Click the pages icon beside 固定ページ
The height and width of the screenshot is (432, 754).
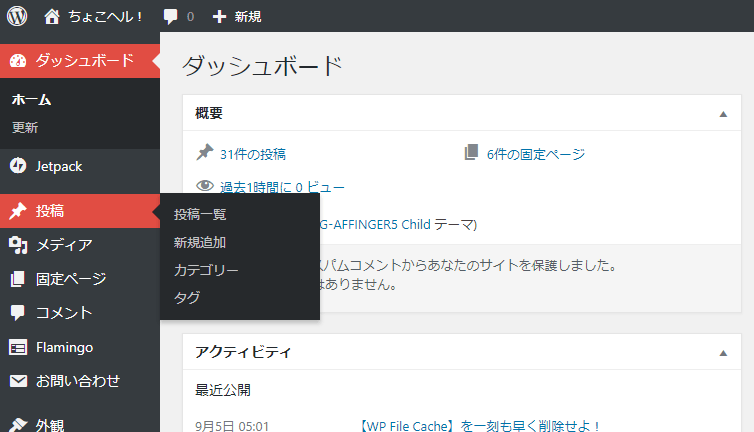pyautogui.click(x=18, y=279)
